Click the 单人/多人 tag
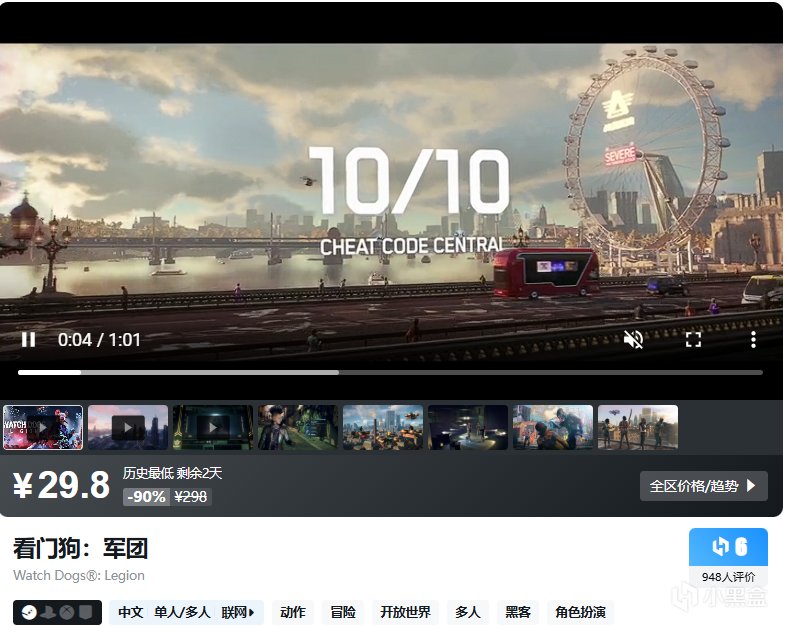This screenshot has height=627, width=790. [x=182, y=612]
